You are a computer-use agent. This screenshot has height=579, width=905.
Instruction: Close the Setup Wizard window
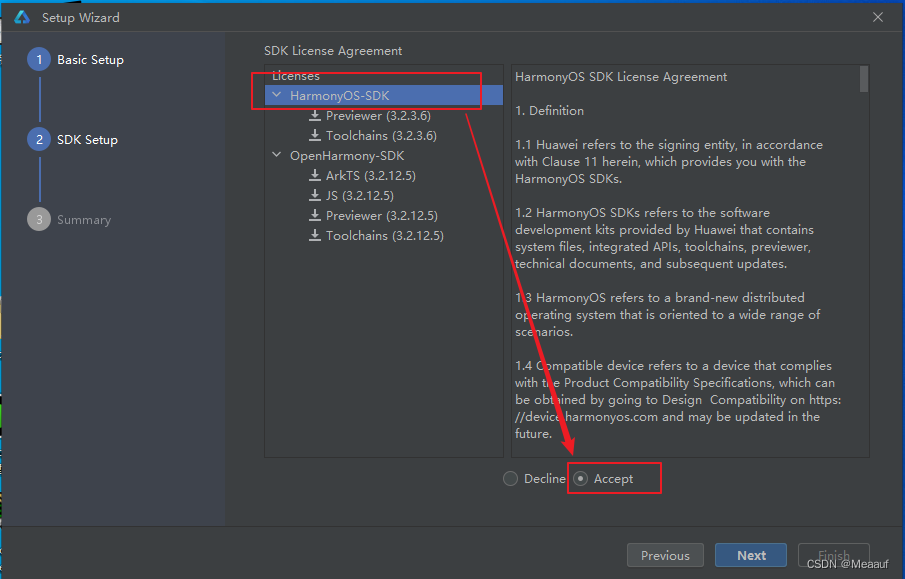click(878, 17)
